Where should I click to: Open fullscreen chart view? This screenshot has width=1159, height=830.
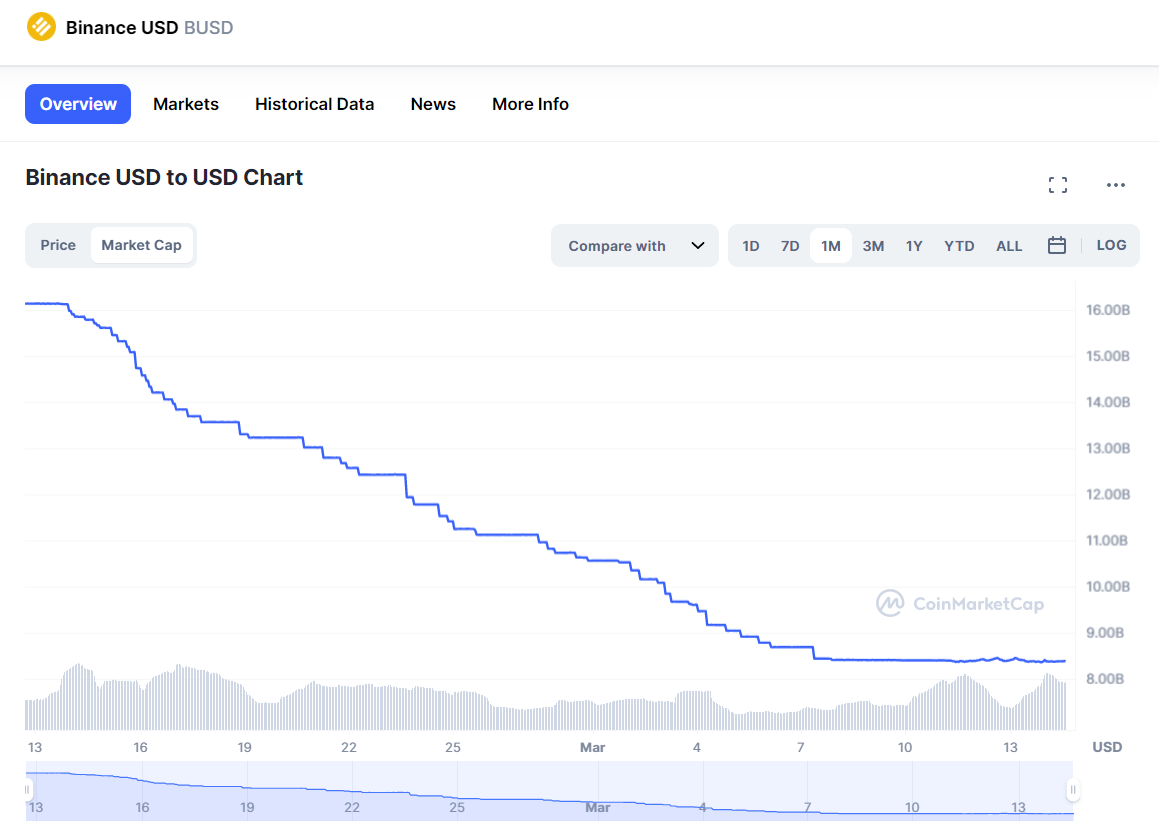point(1057,185)
